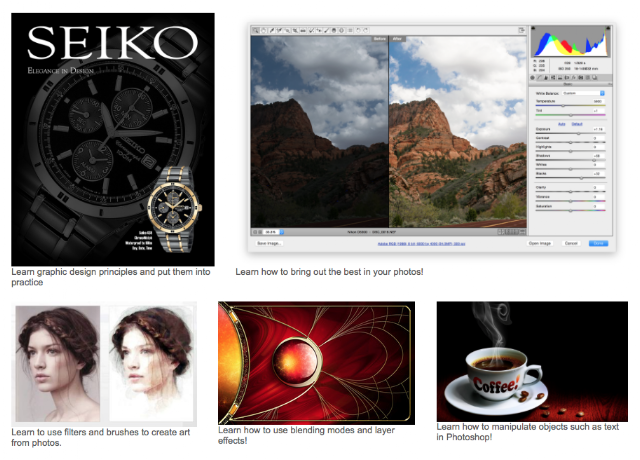Image resolution: width=640 pixels, height=460 pixels.
Task: Switch to the Tone Curve panel tab
Action: pos(539,78)
